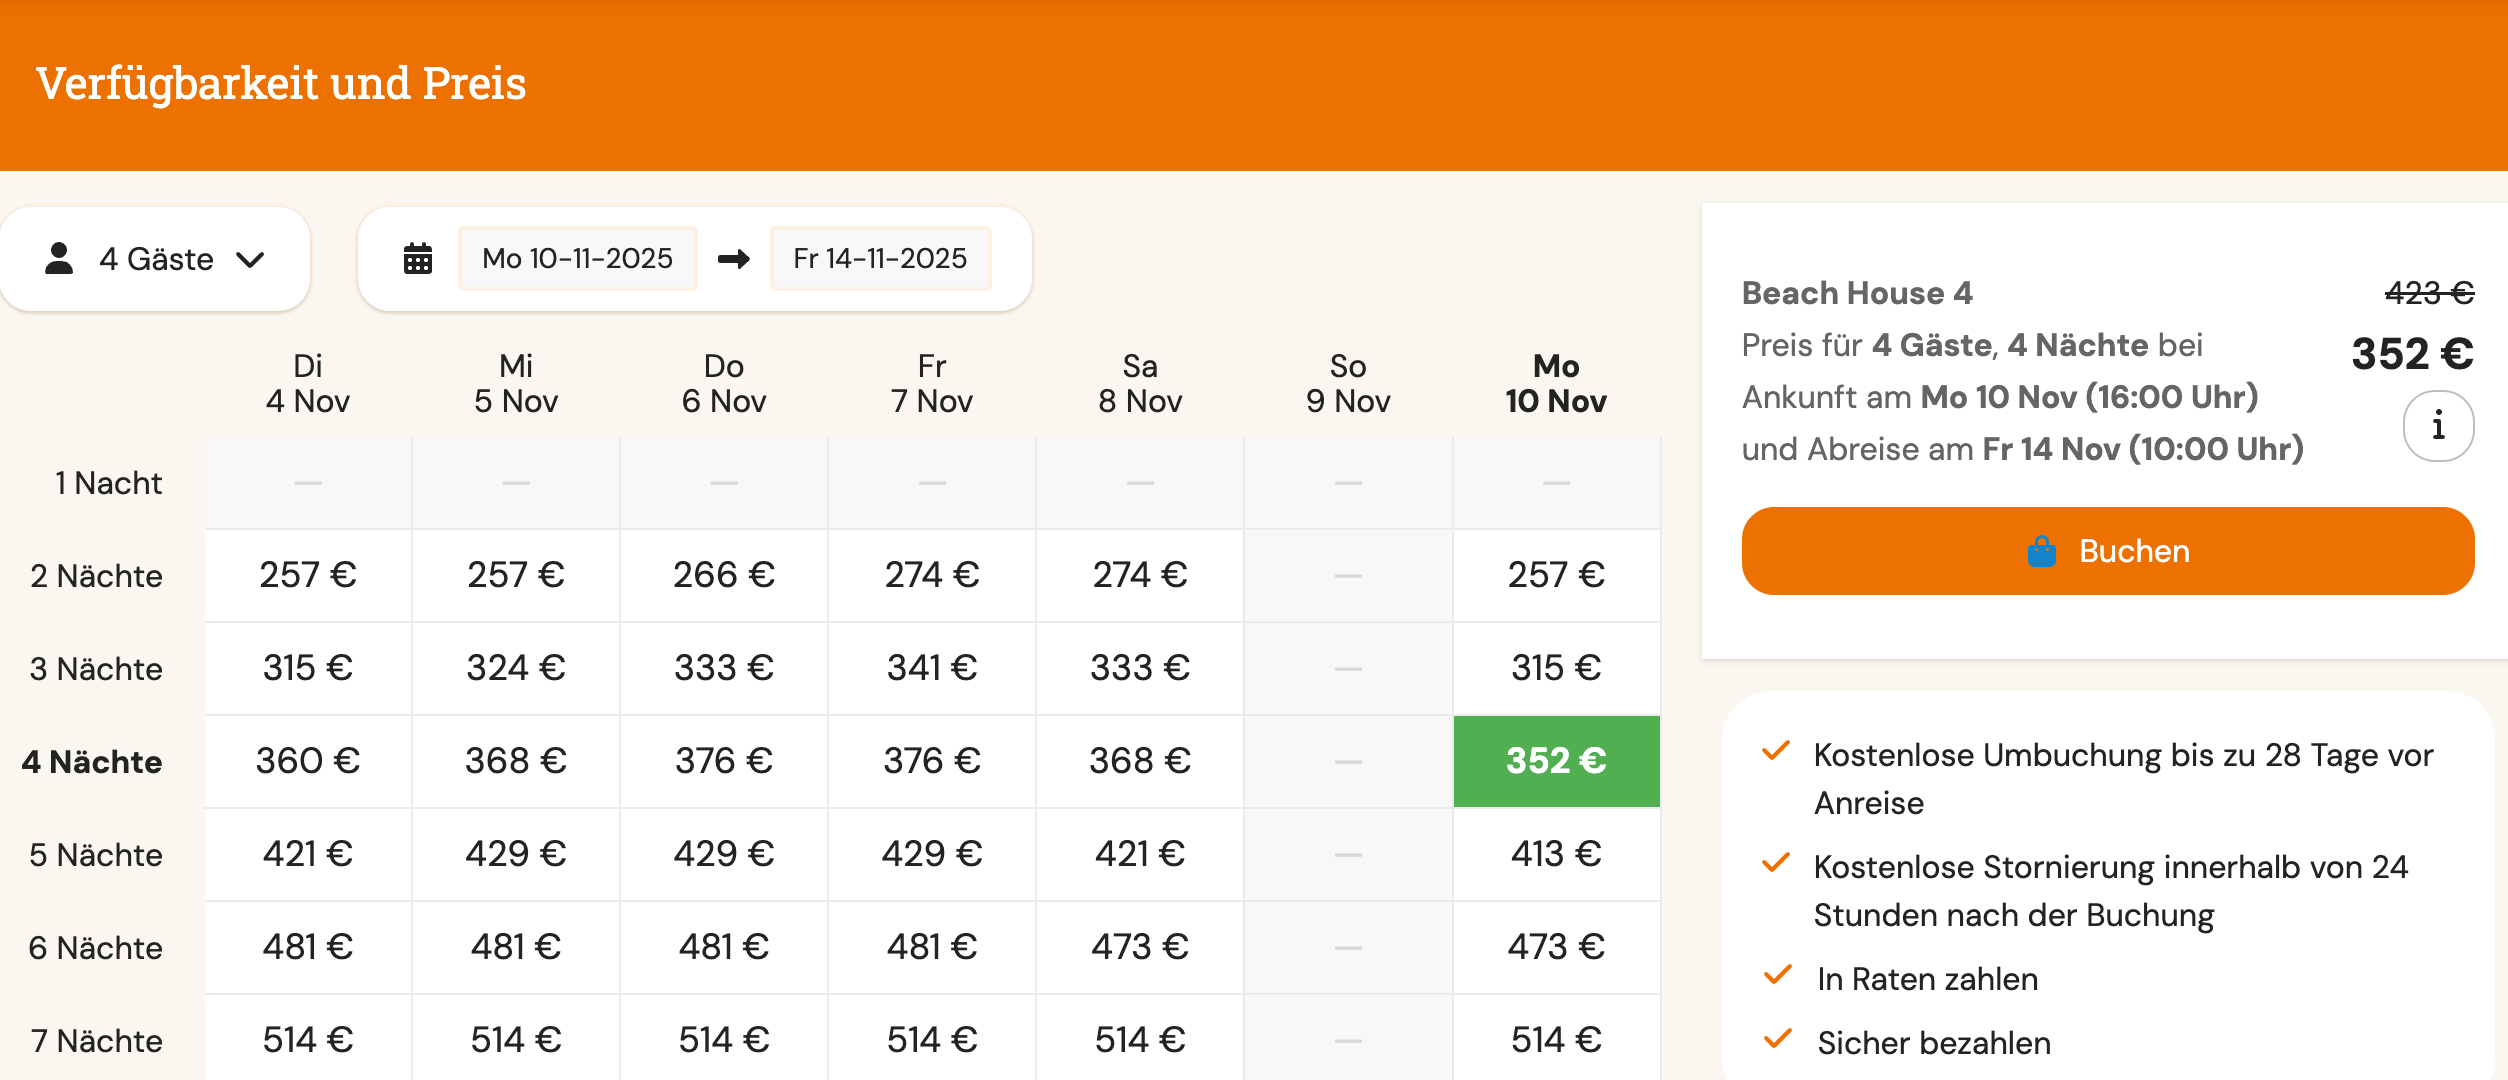Pick 413 € for 5 nights Mo 10 Nov
The height and width of the screenshot is (1080, 2508).
click(x=1556, y=854)
